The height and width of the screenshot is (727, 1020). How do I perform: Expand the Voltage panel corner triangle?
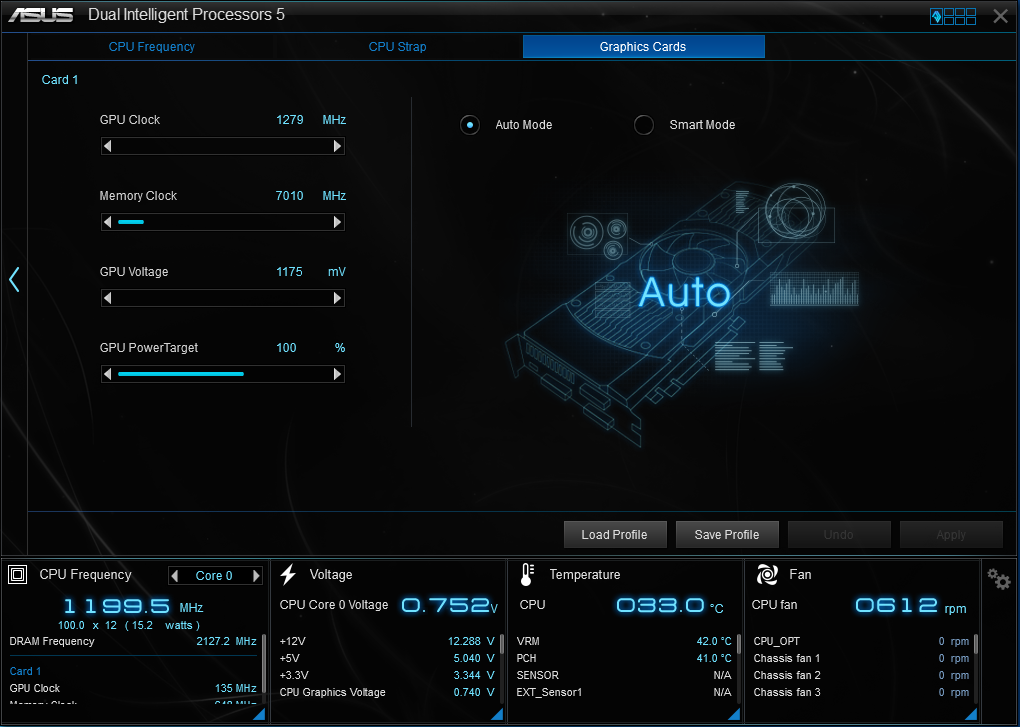(497, 714)
